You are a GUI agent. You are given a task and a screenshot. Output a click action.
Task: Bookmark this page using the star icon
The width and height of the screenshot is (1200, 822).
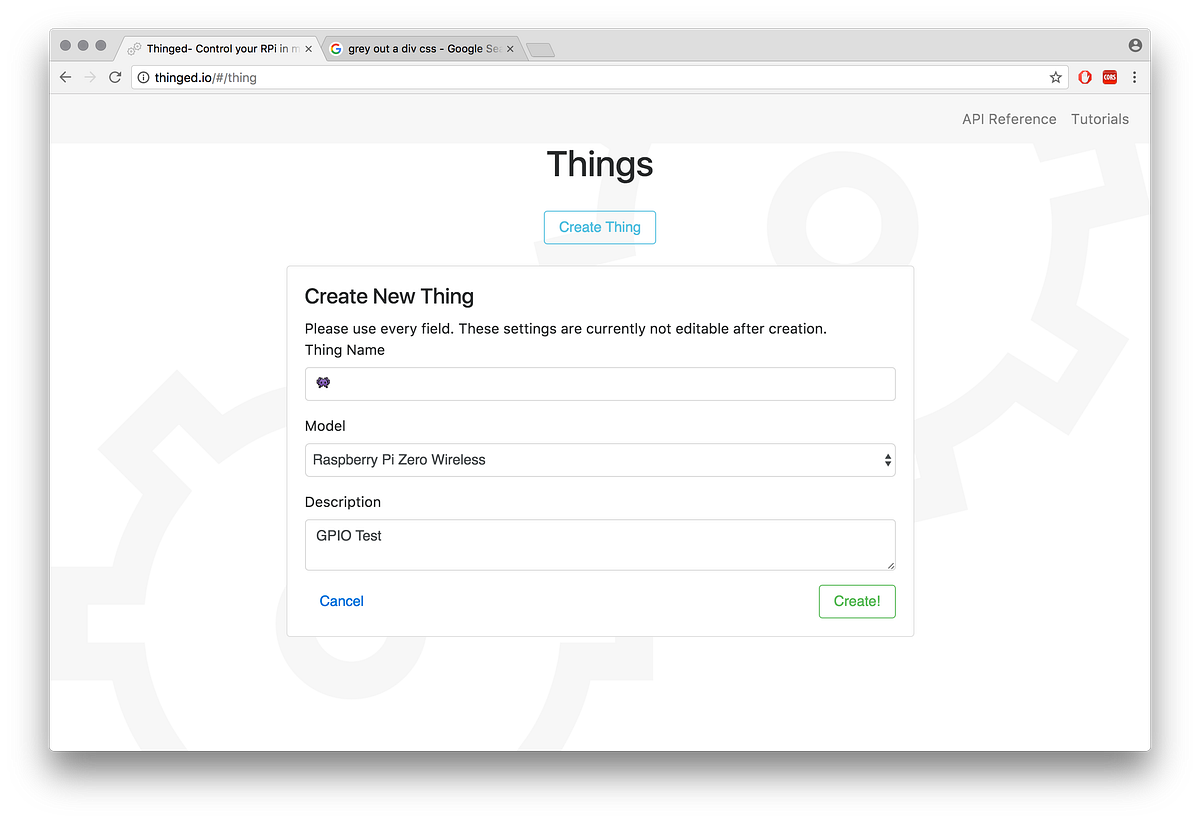pyautogui.click(x=1056, y=77)
